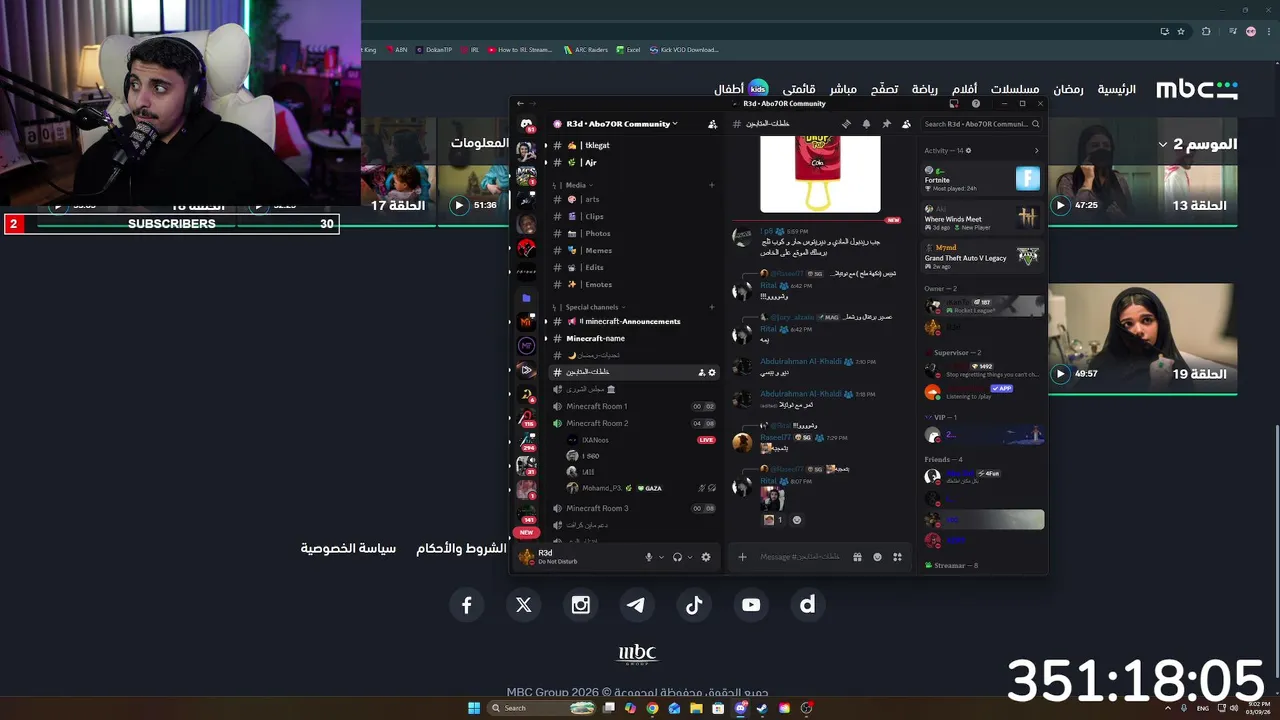Click Discord message input field
1280x720 pixels.
click(x=800, y=557)
